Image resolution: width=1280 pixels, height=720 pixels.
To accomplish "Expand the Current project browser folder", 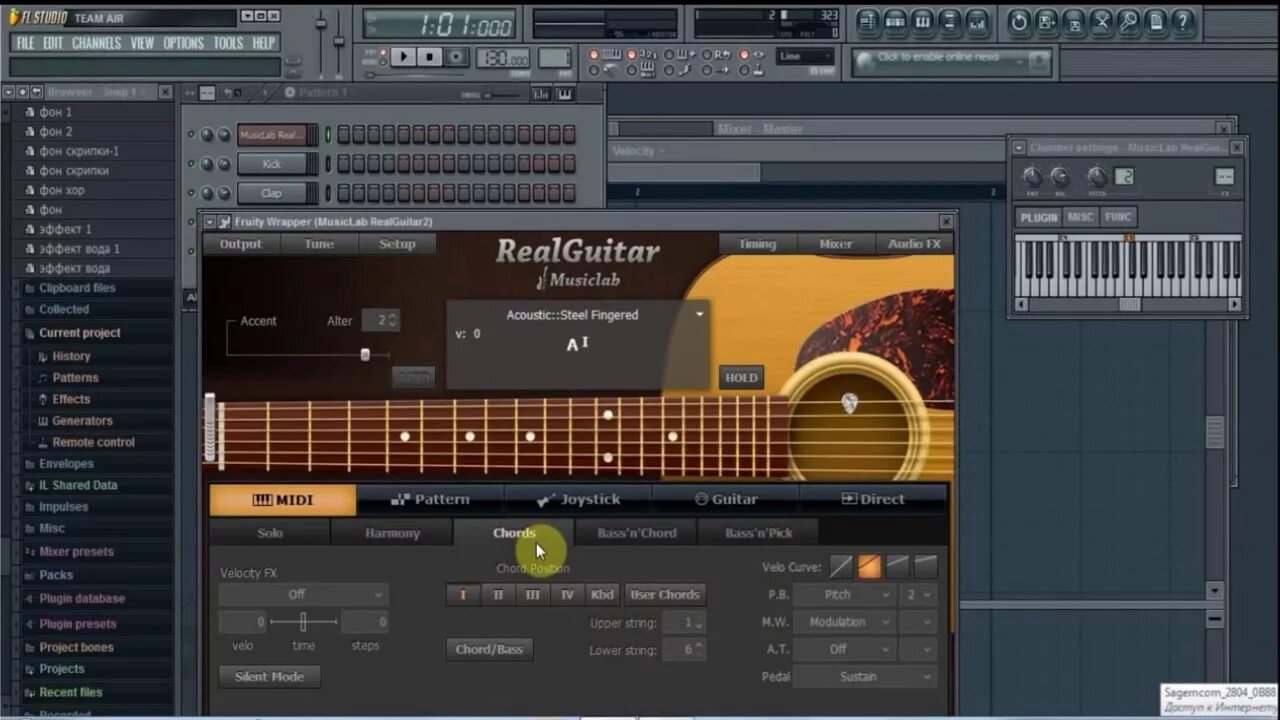I will click(79, 333).
